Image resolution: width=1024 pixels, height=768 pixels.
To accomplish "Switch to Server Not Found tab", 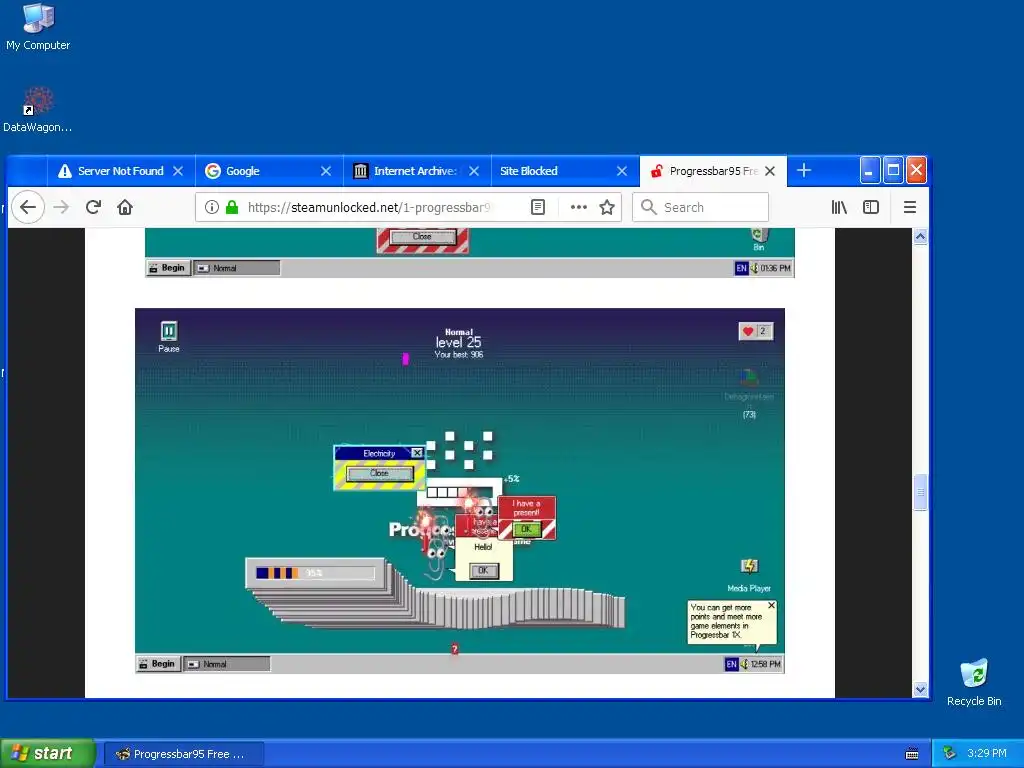I will [121, 171].
